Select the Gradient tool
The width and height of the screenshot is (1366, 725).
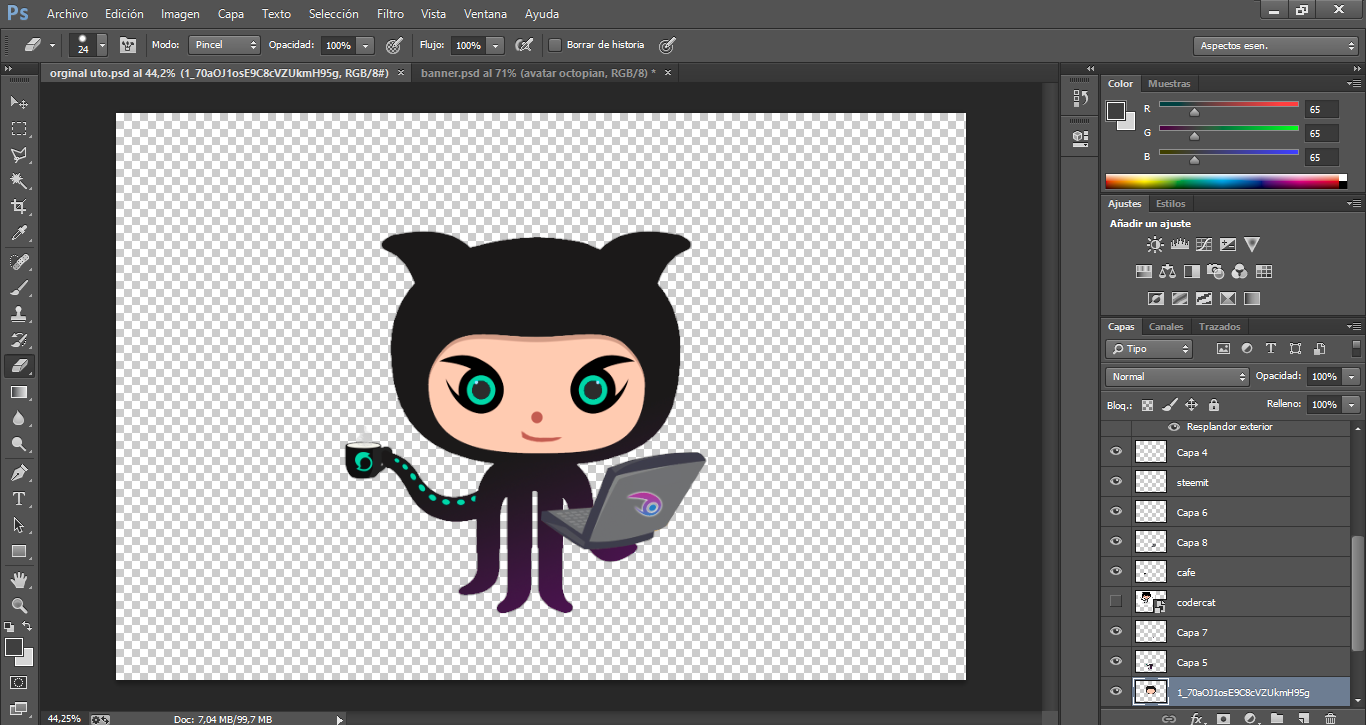[19, 392]
